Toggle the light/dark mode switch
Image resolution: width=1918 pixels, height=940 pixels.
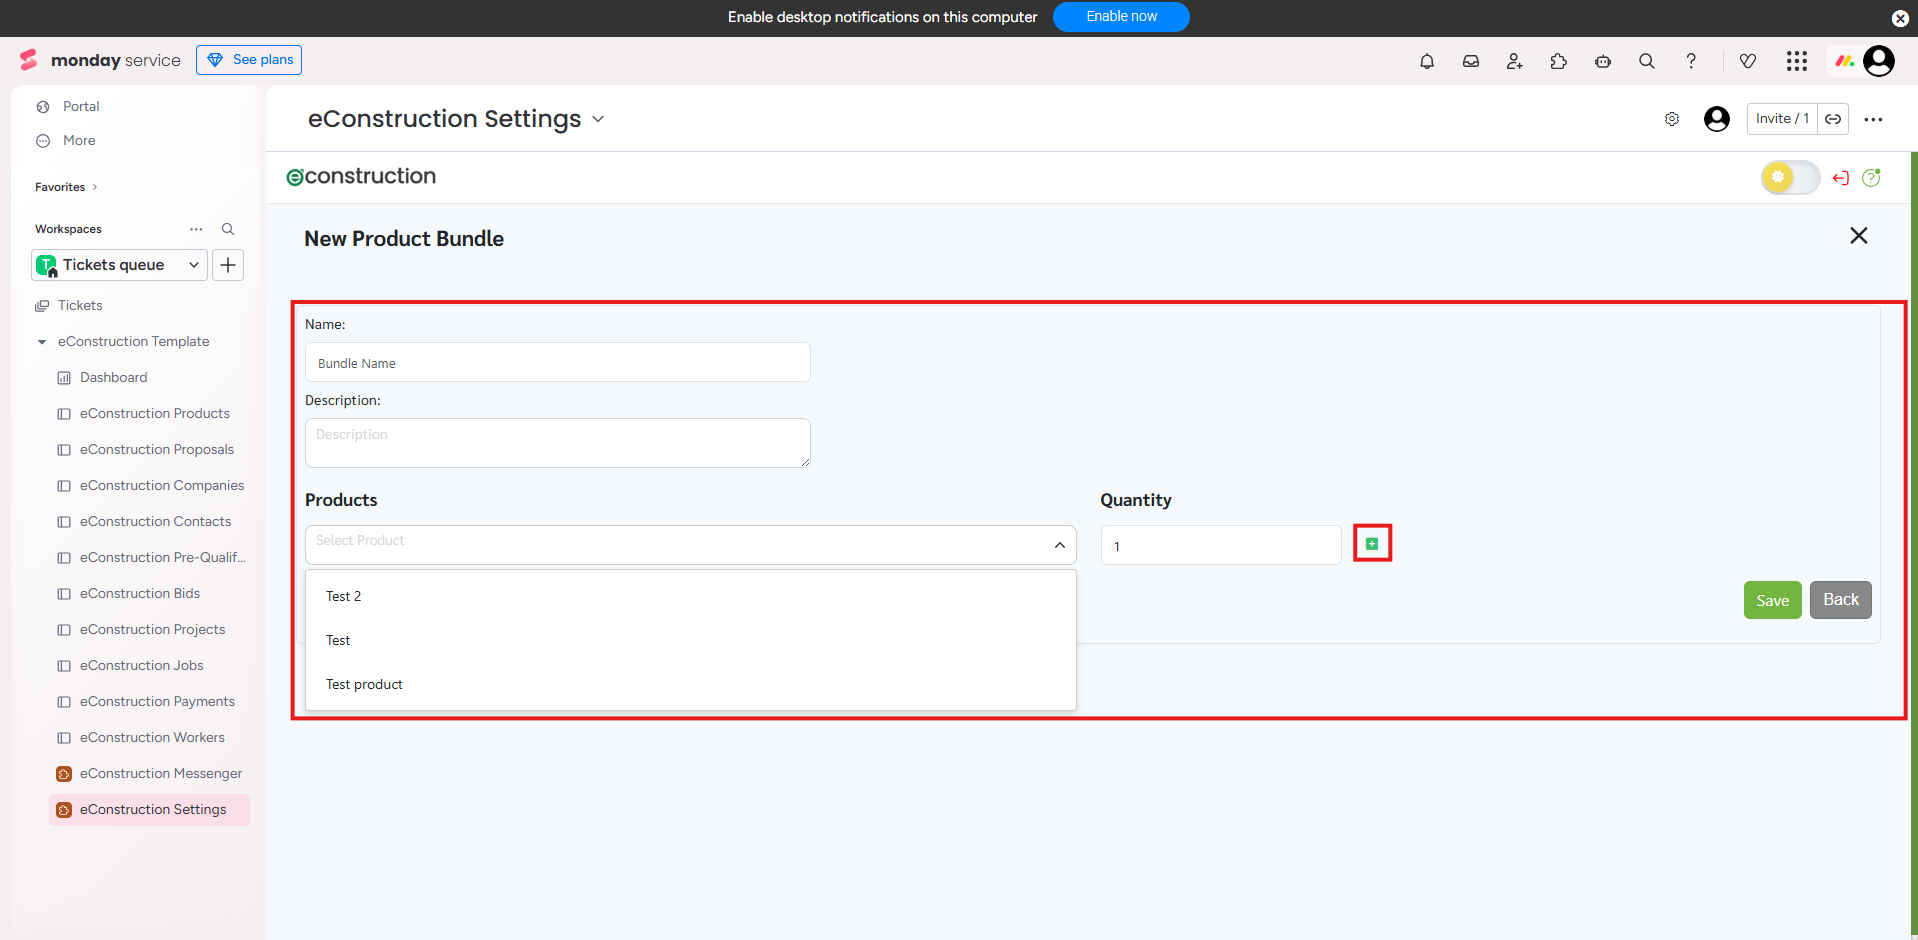pyautogui.click(x=1789, y=178)
